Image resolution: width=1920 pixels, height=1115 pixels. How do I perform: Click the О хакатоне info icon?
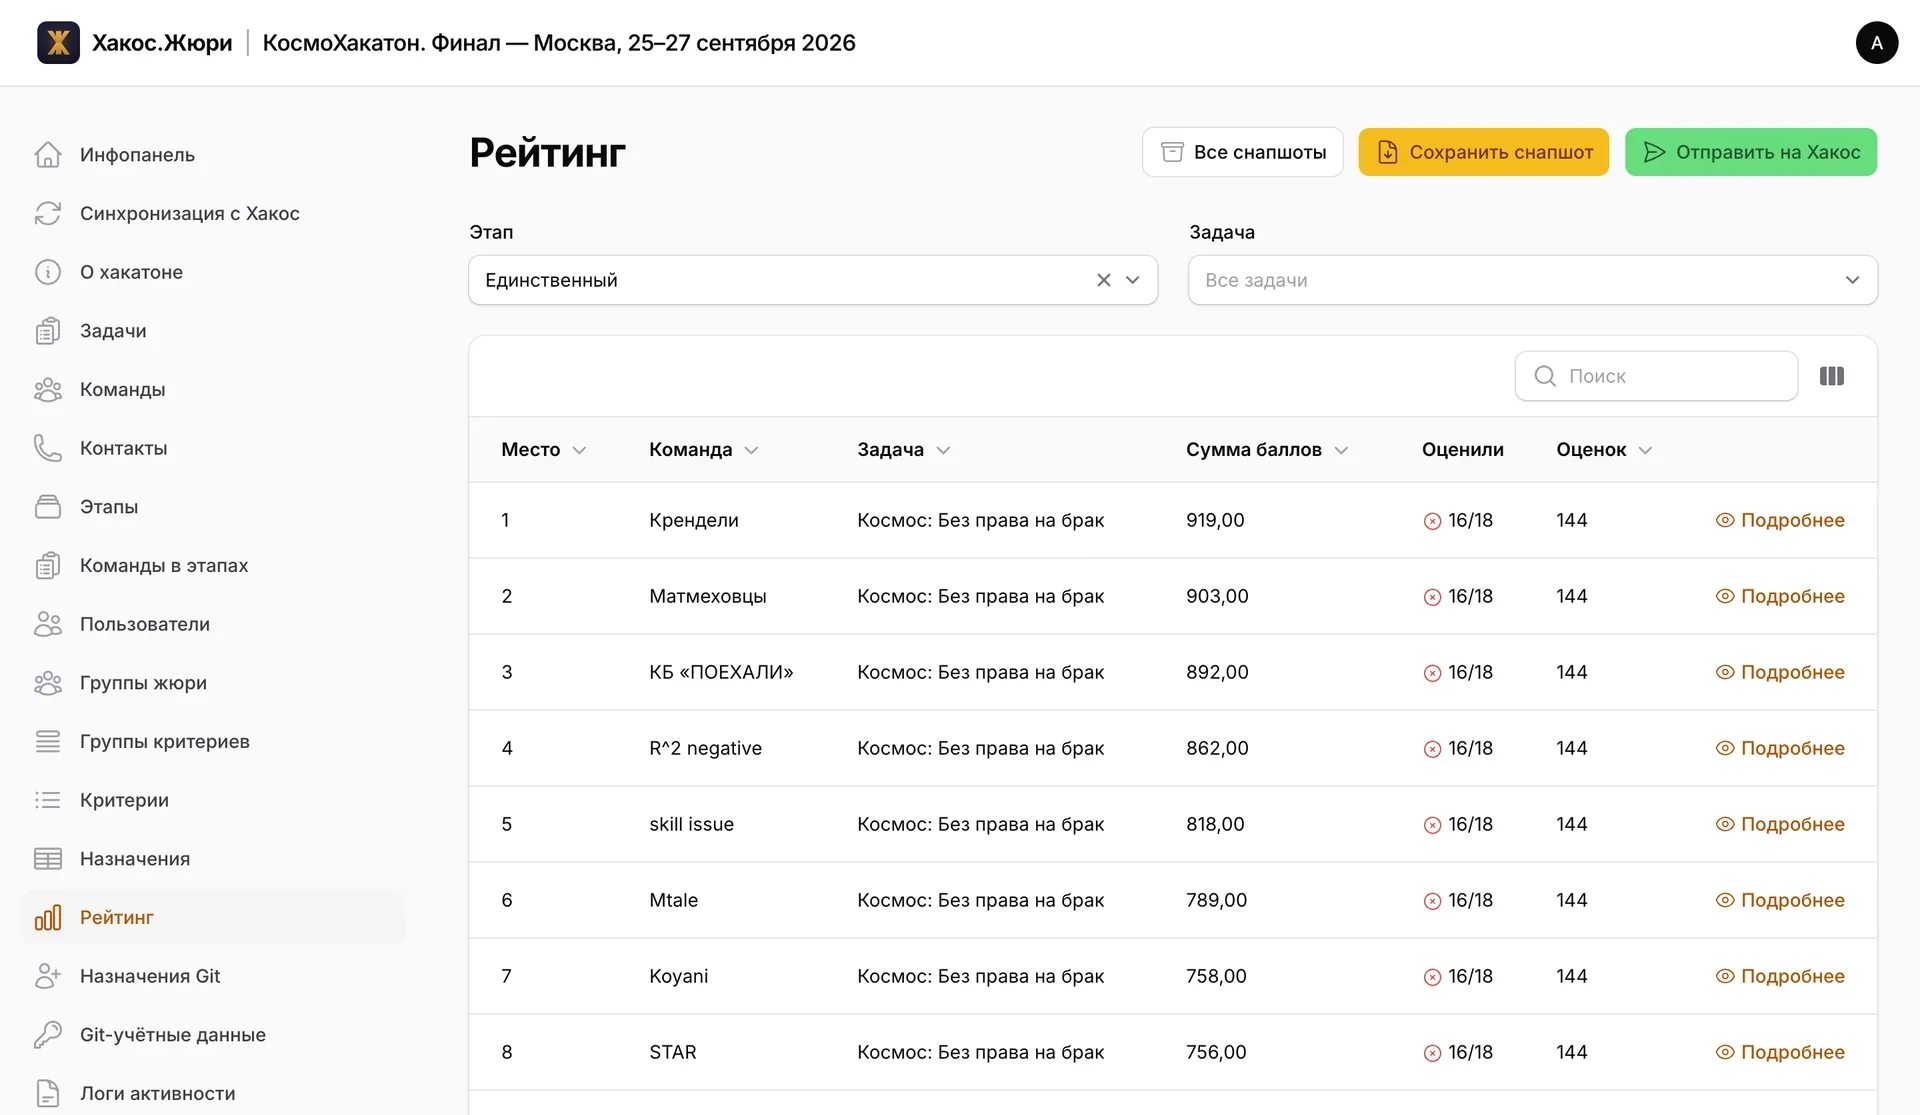coord(48,272)
